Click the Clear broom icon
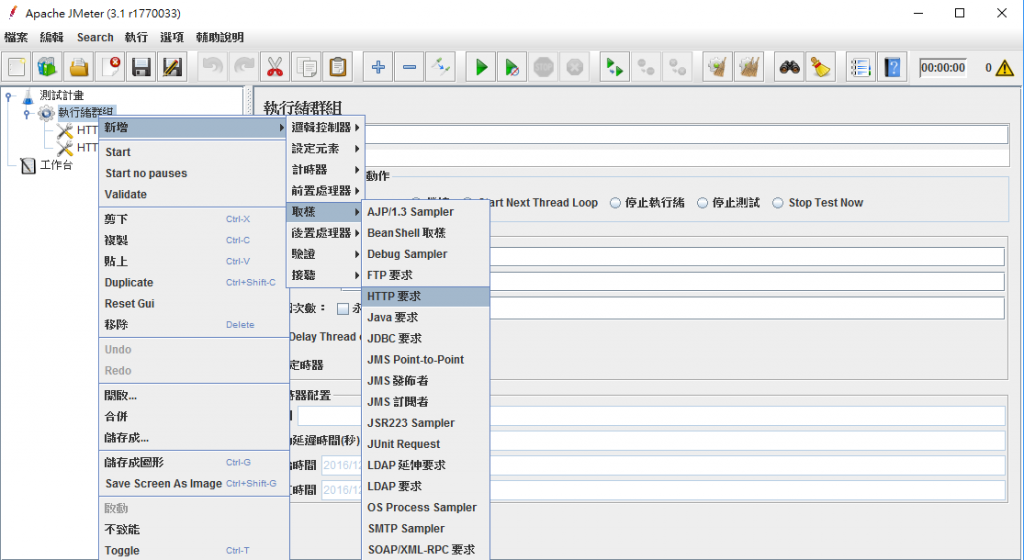 718,67
